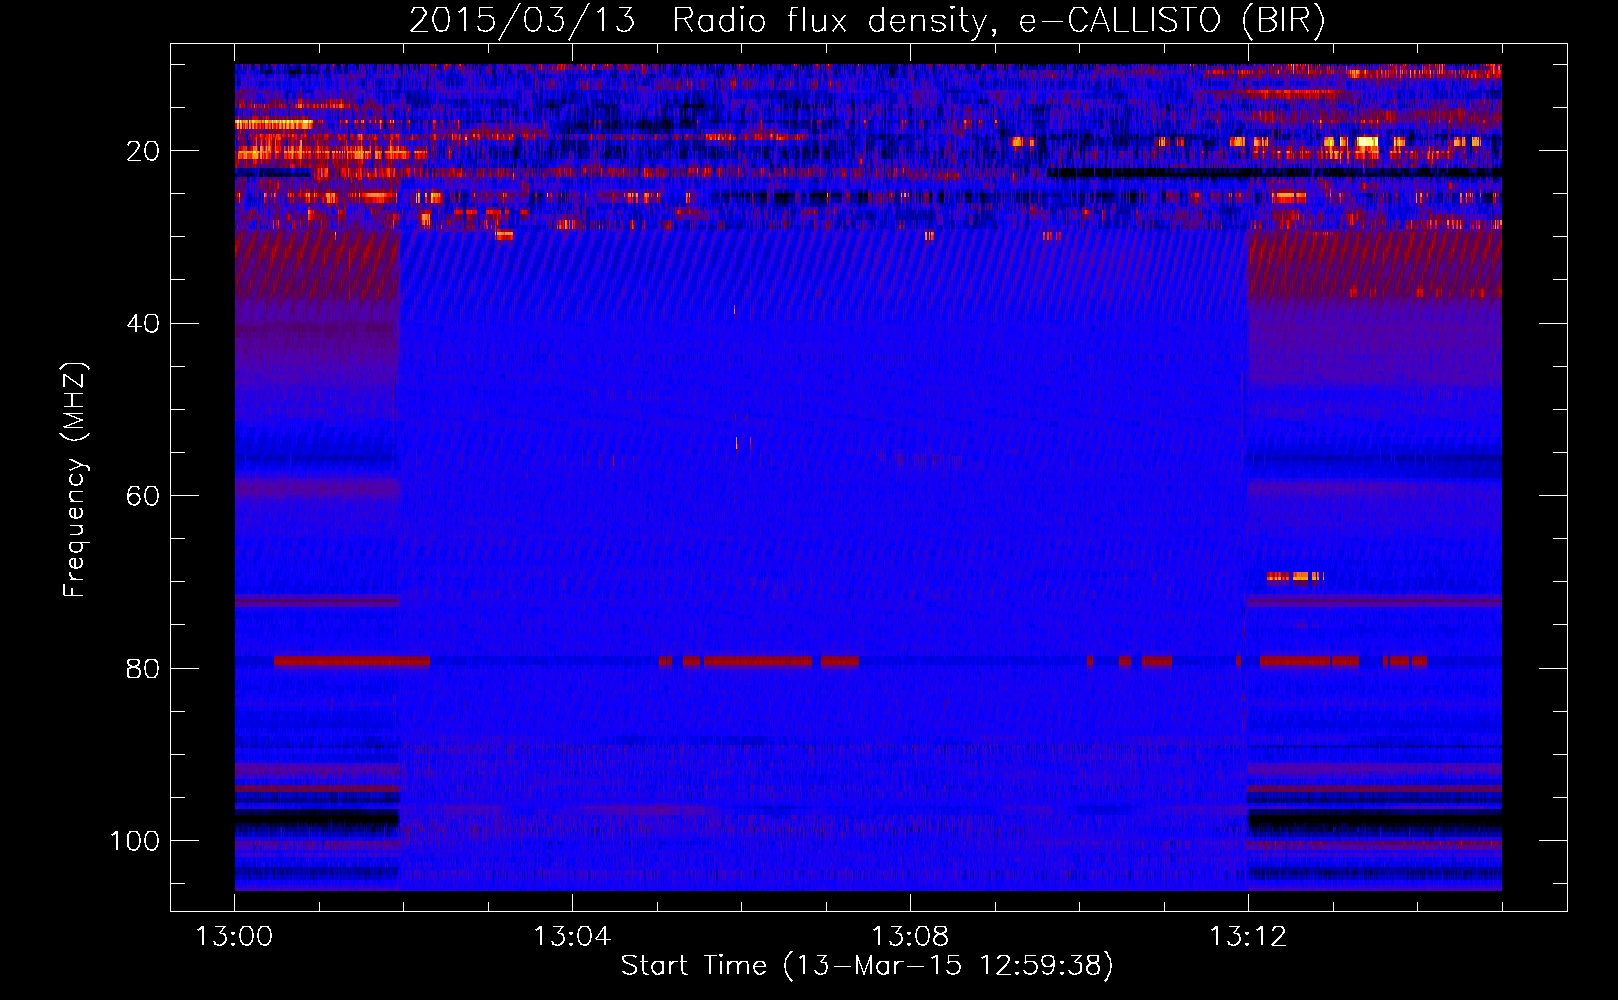Click the '20' frequency tick label
The width and height of the screenshot is (1618, 1000).
[144, 151]
